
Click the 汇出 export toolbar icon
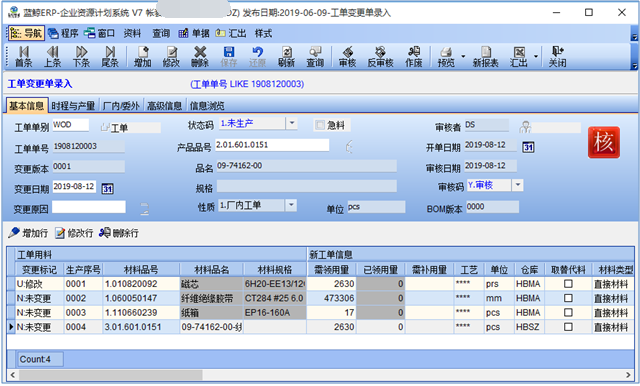(519, 56)
